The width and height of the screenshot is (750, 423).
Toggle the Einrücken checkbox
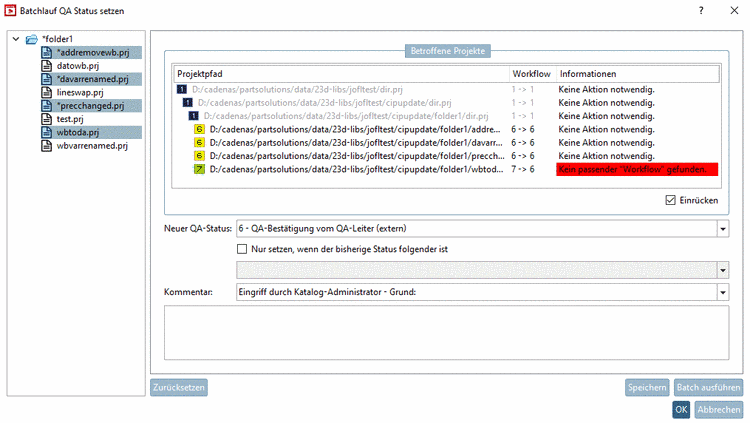pyautogui.click(x=671, y=200)
